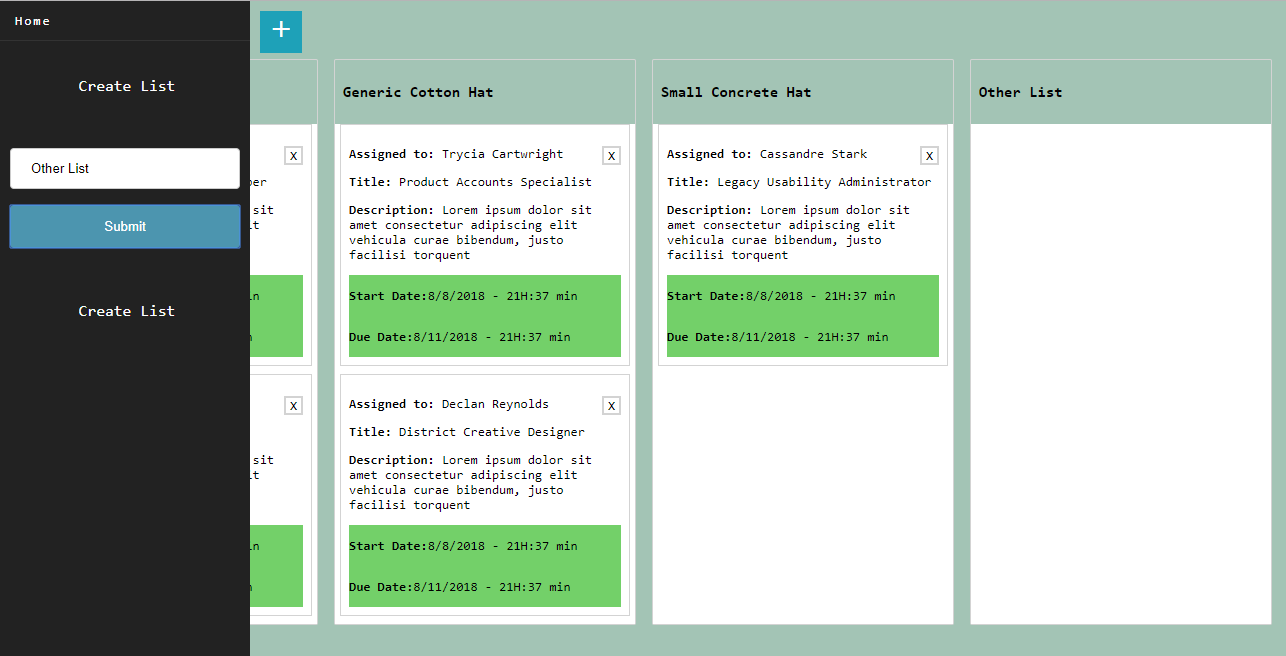Close the partially hidden lower-left task card
Viewport: 1286px width, 656px height.
293,405
